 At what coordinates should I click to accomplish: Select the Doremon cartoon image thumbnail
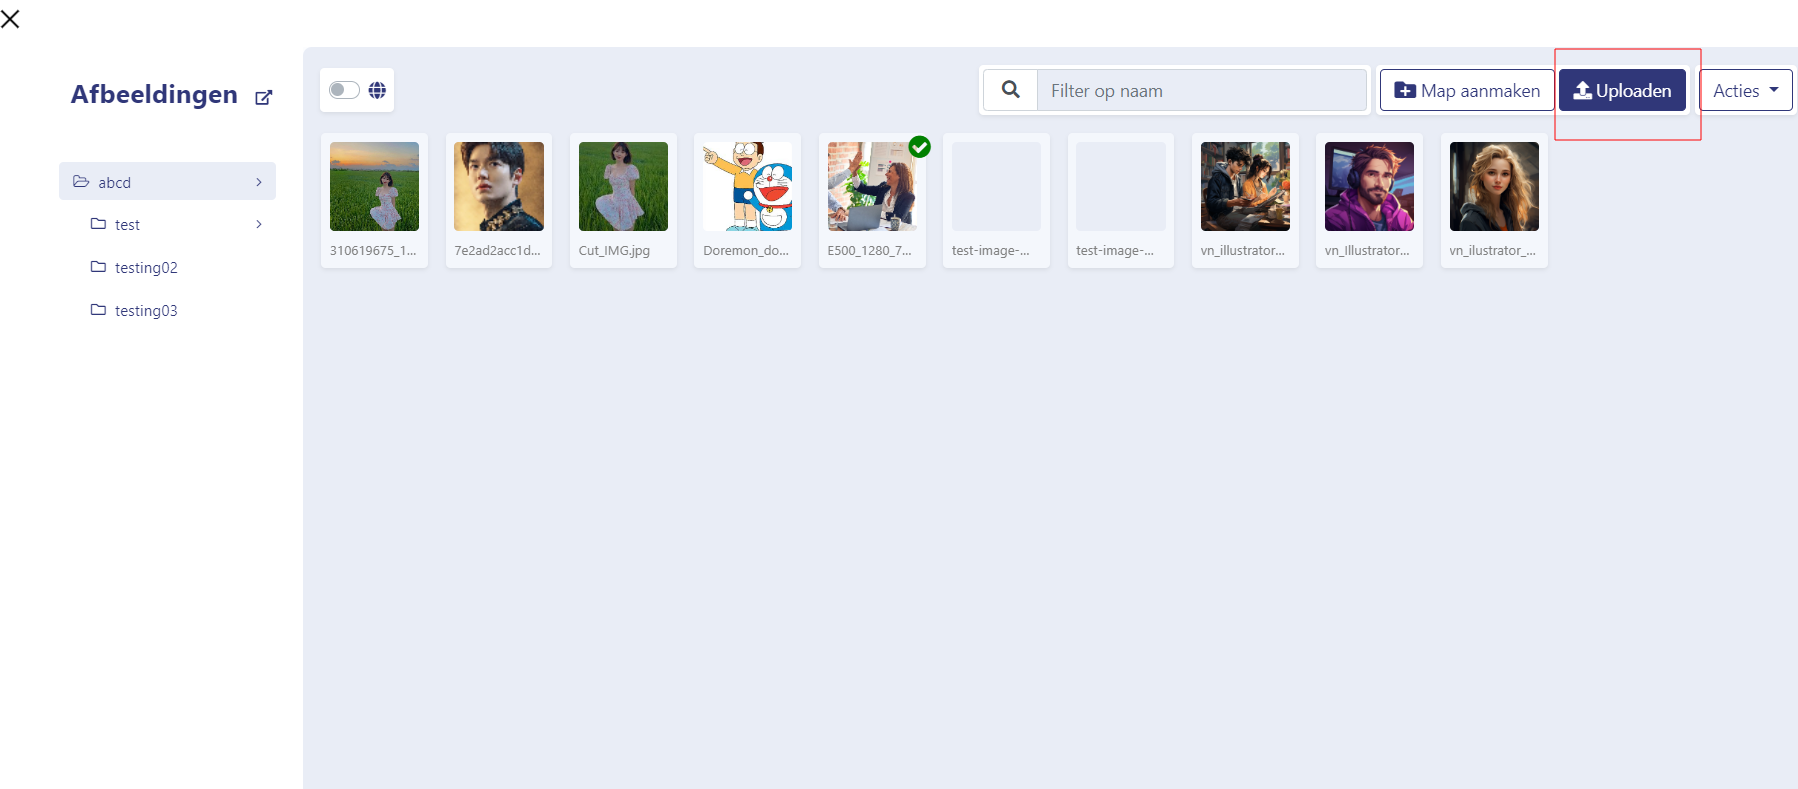[747, 187]
